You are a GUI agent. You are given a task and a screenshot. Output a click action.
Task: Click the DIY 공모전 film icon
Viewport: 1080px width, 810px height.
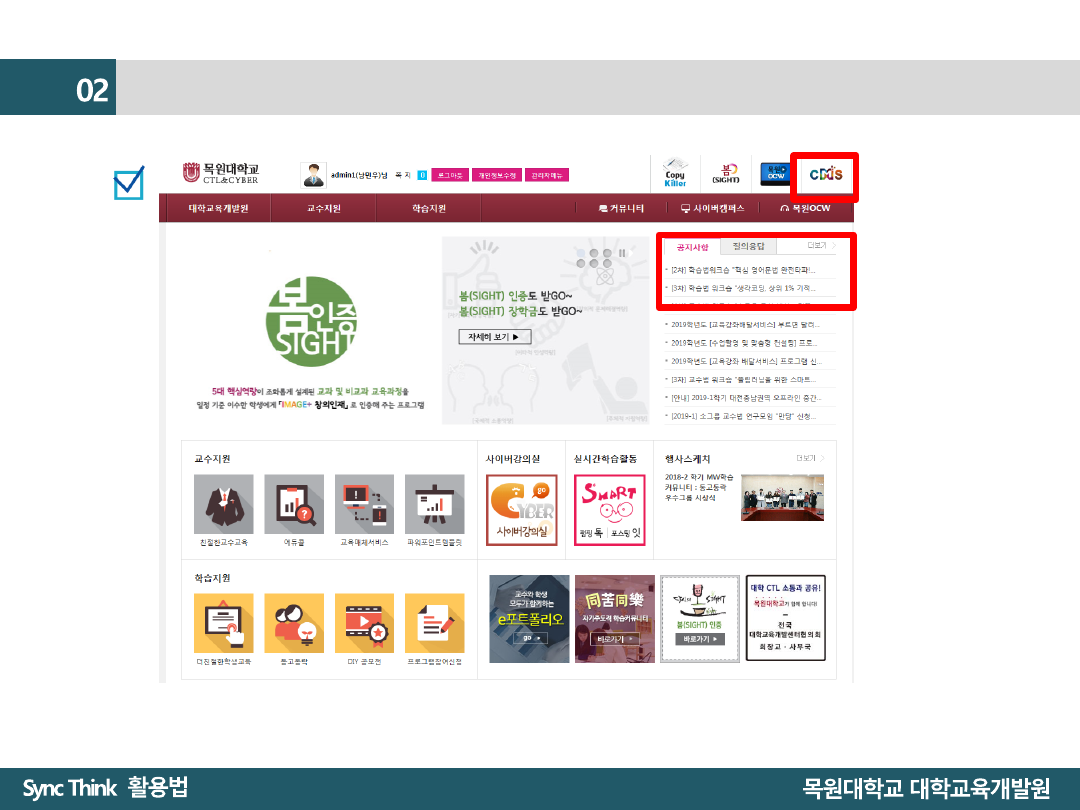(364, 623)
